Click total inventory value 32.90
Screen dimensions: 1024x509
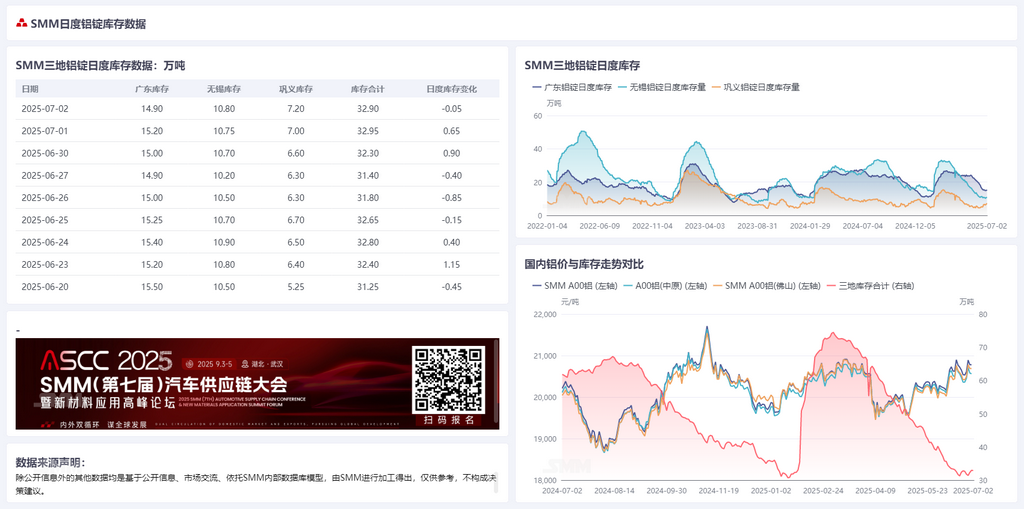[368, 108]
